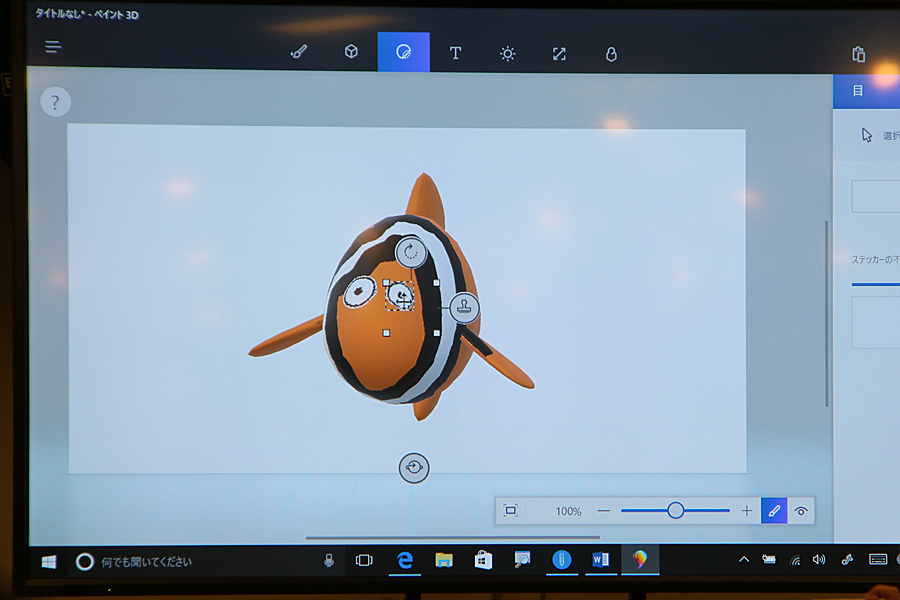This screenshot has height=600, width=900.
Task: Open the magnifier app on the taskbar
Action: tap(522, 559)
